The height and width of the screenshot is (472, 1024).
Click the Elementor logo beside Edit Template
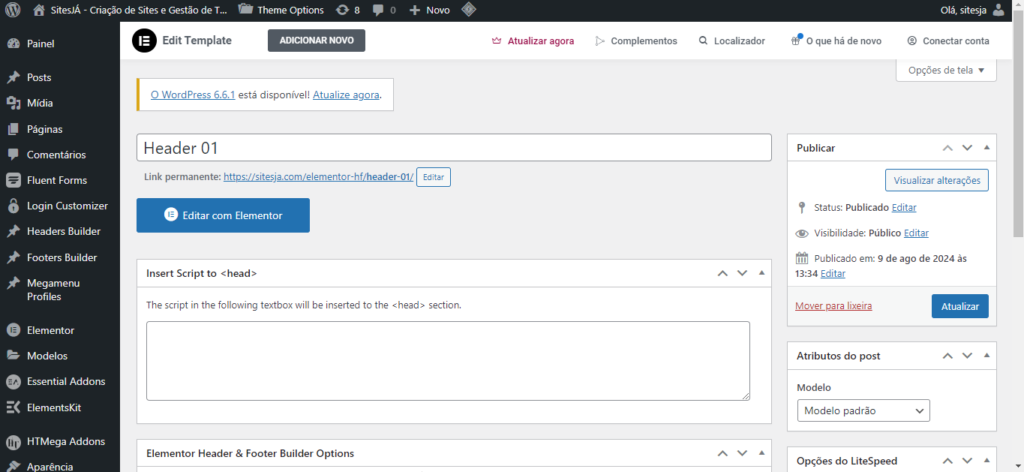[x=145, y=41]
